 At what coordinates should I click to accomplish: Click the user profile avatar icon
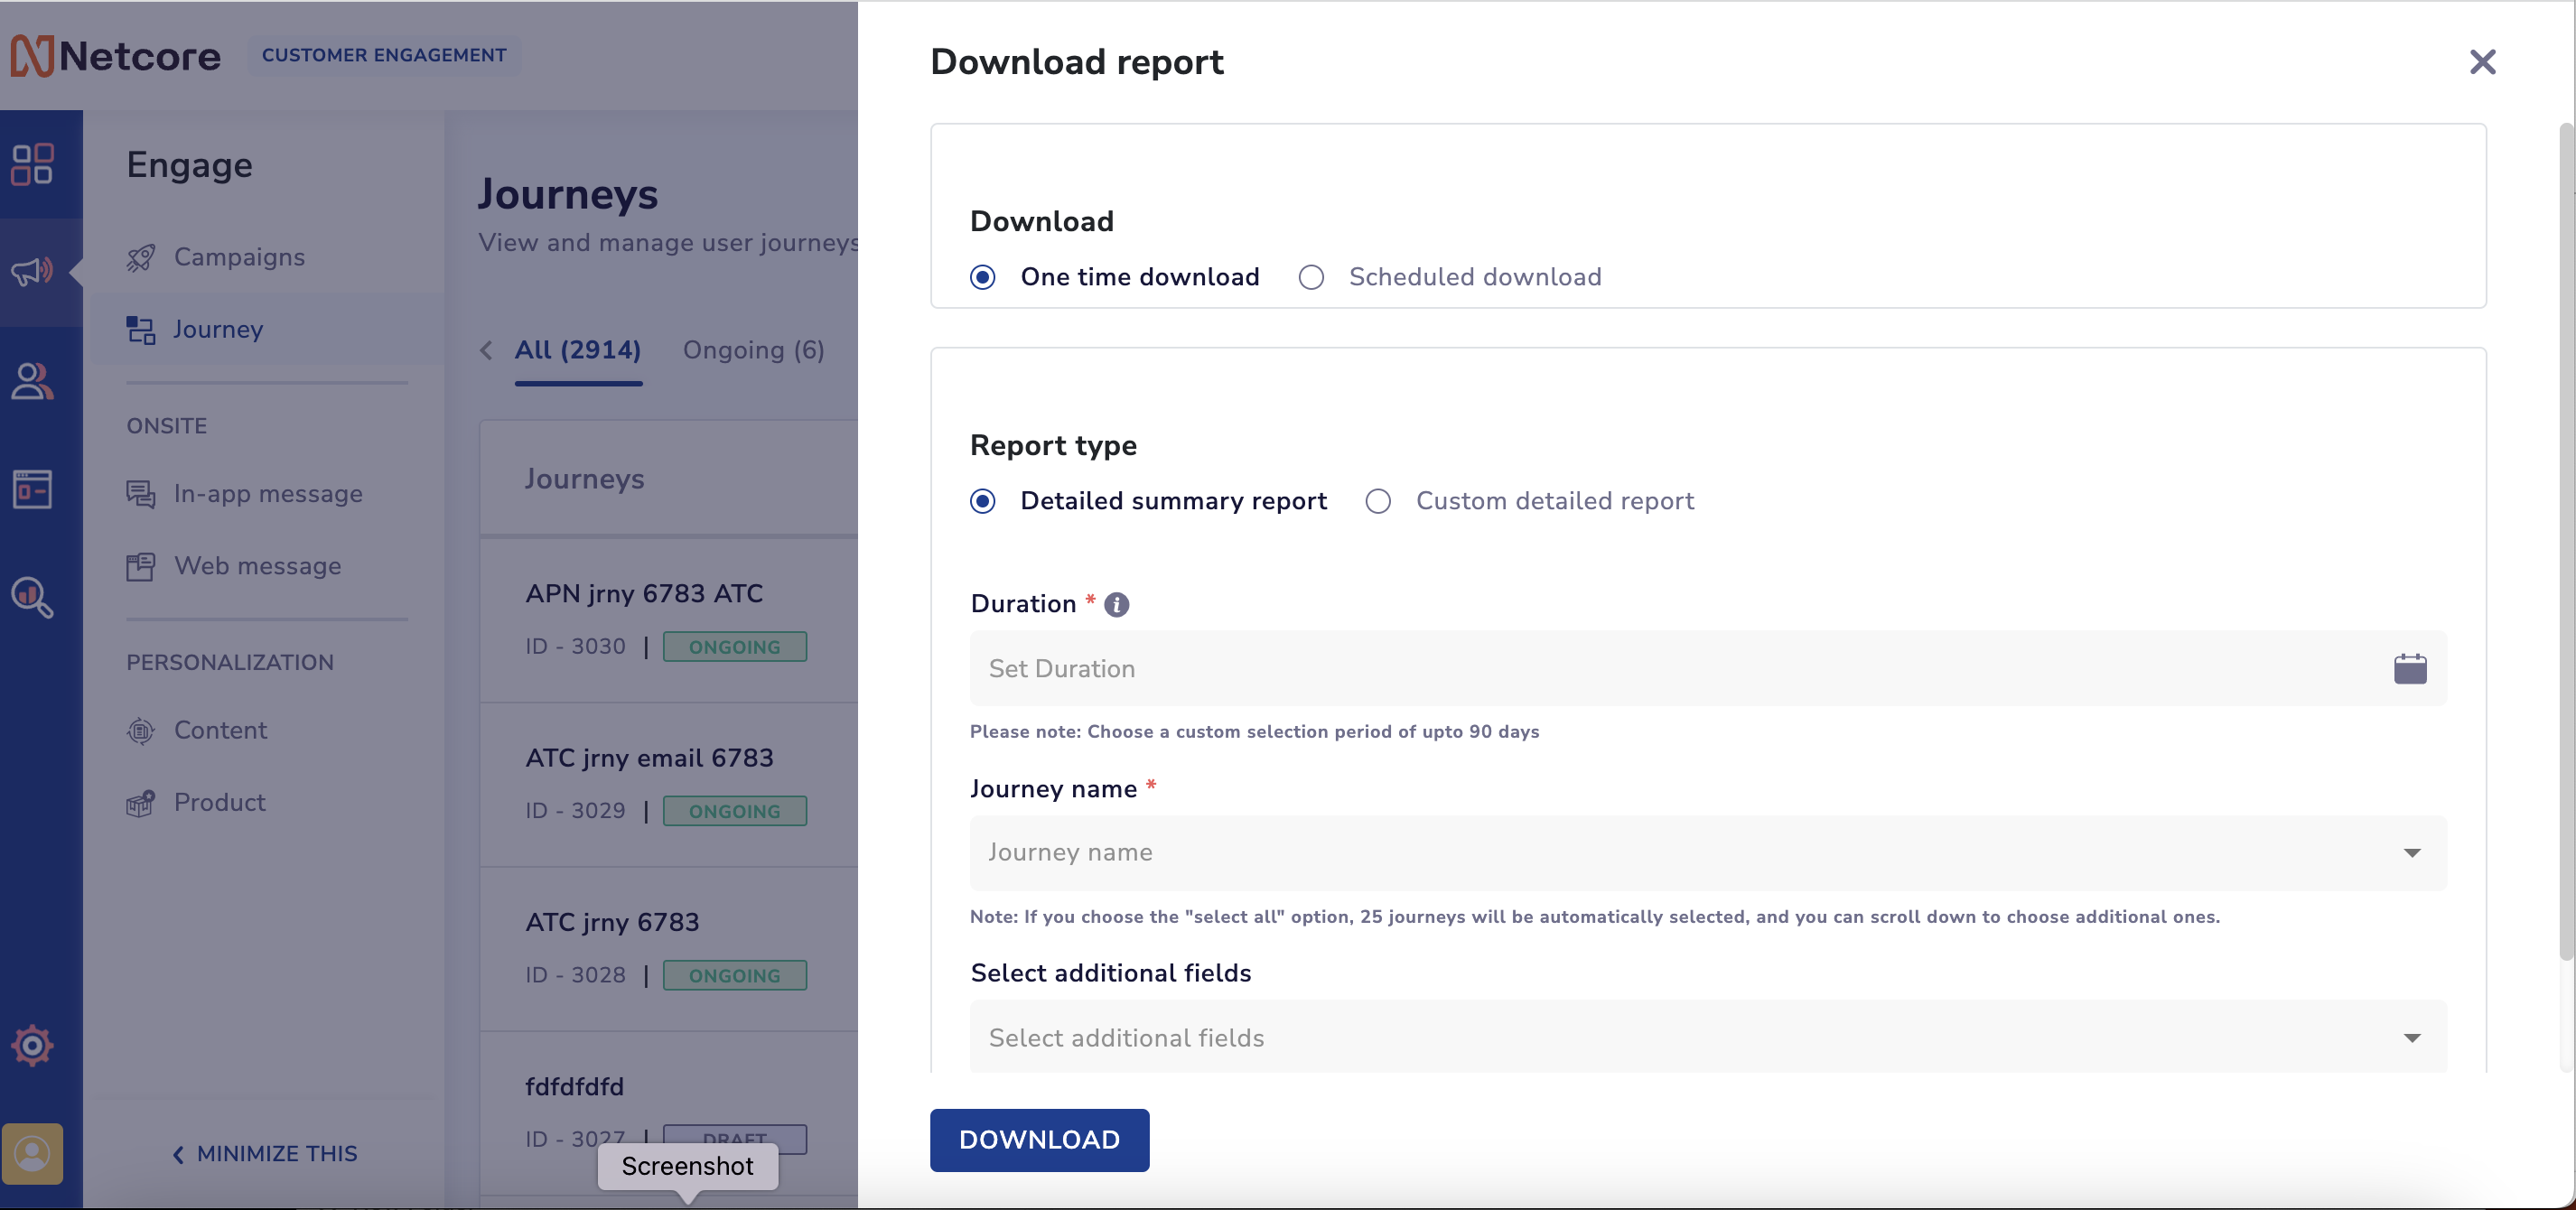click(x=32, y=1153)
